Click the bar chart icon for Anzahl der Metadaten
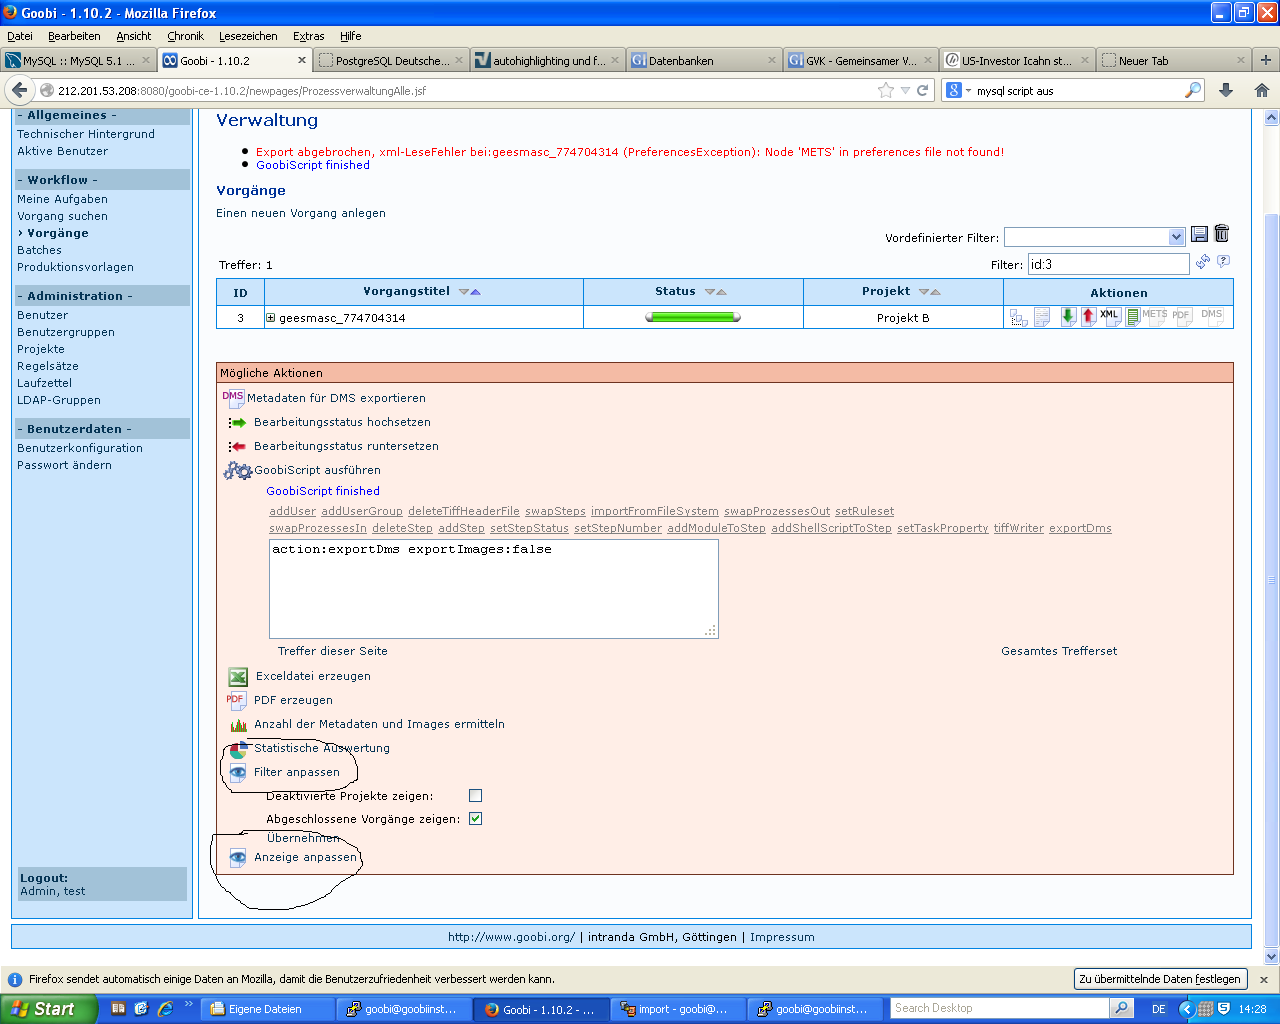1280x1024 pixels. 238,725
